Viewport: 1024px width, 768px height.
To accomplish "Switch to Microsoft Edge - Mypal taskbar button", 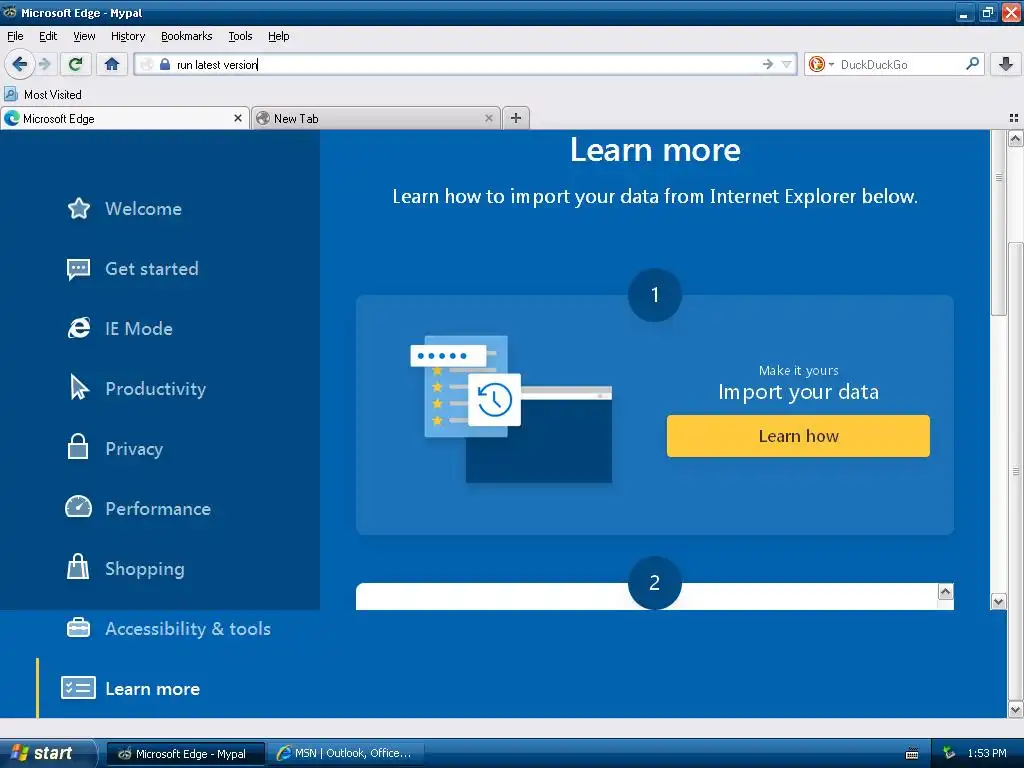I will pos(186,754).
